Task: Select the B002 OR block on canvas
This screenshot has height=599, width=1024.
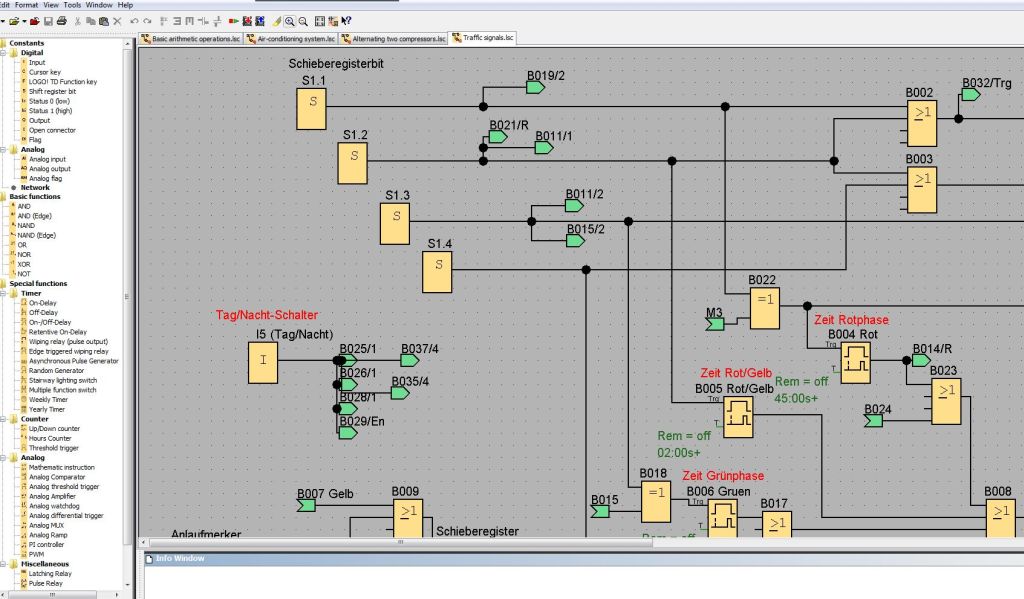Action: point(921,123)
